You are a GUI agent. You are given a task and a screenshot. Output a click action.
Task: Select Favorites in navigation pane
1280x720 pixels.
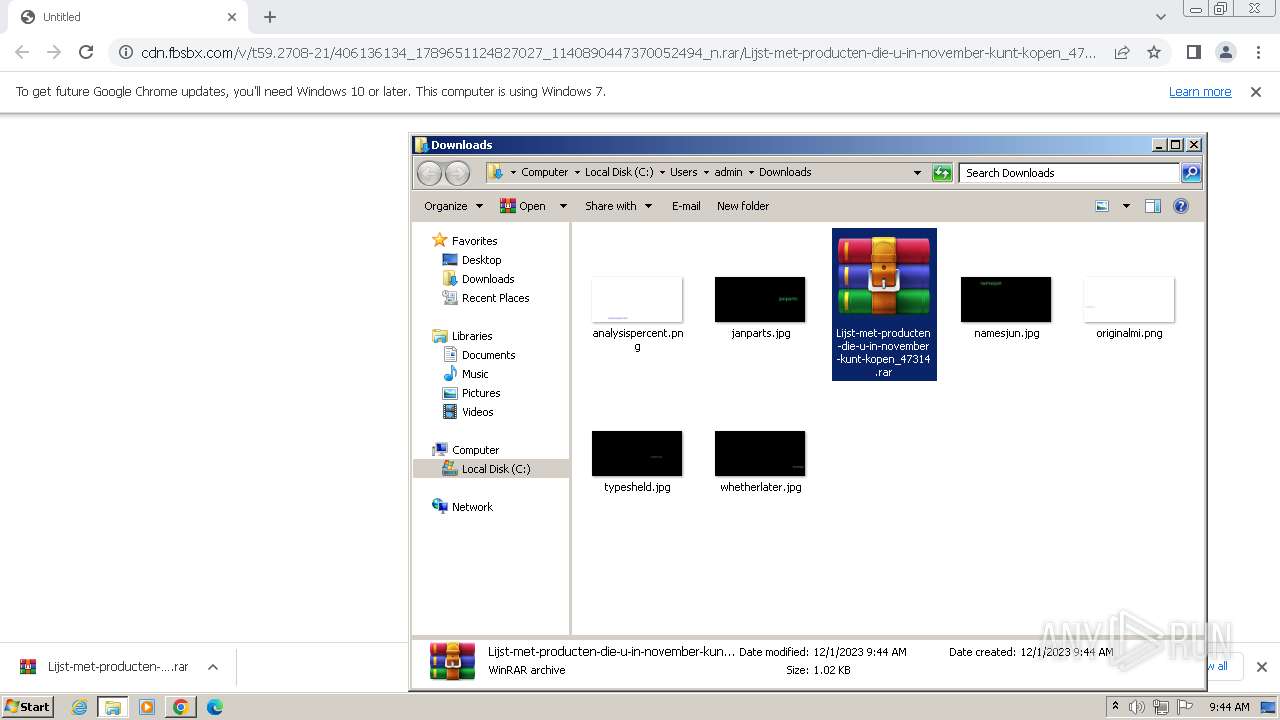click(x=474, y=241)
